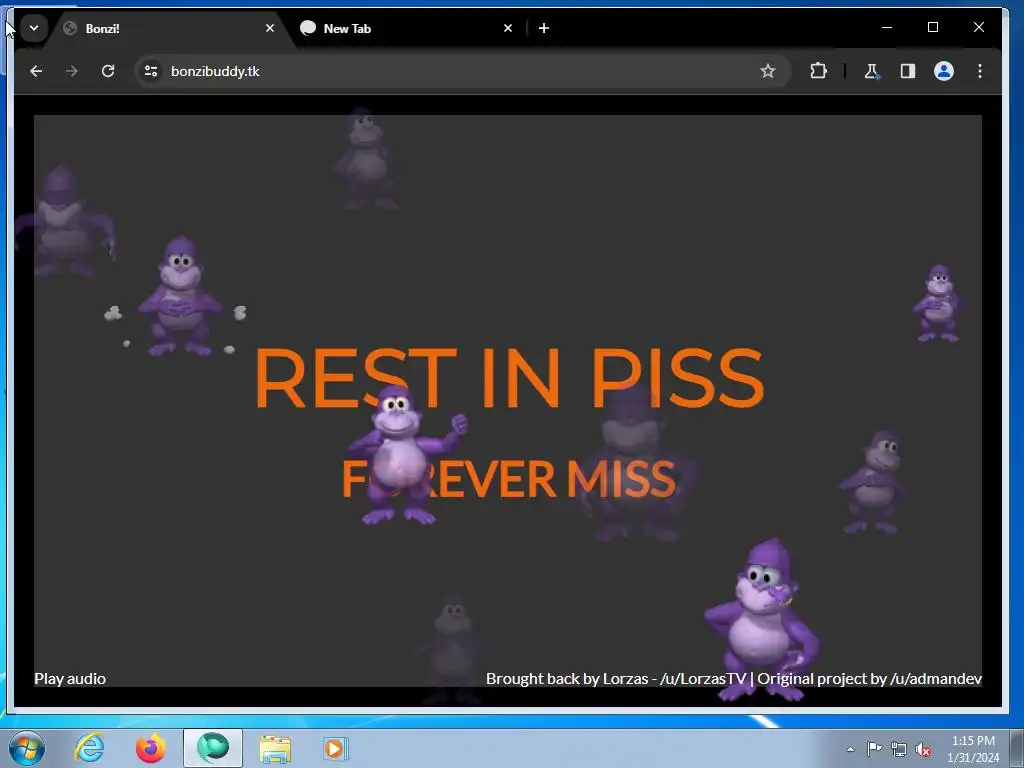1024x768 pixels.
Task: Open the Extensions puzzle icon
Action: (x=818, y=71)
